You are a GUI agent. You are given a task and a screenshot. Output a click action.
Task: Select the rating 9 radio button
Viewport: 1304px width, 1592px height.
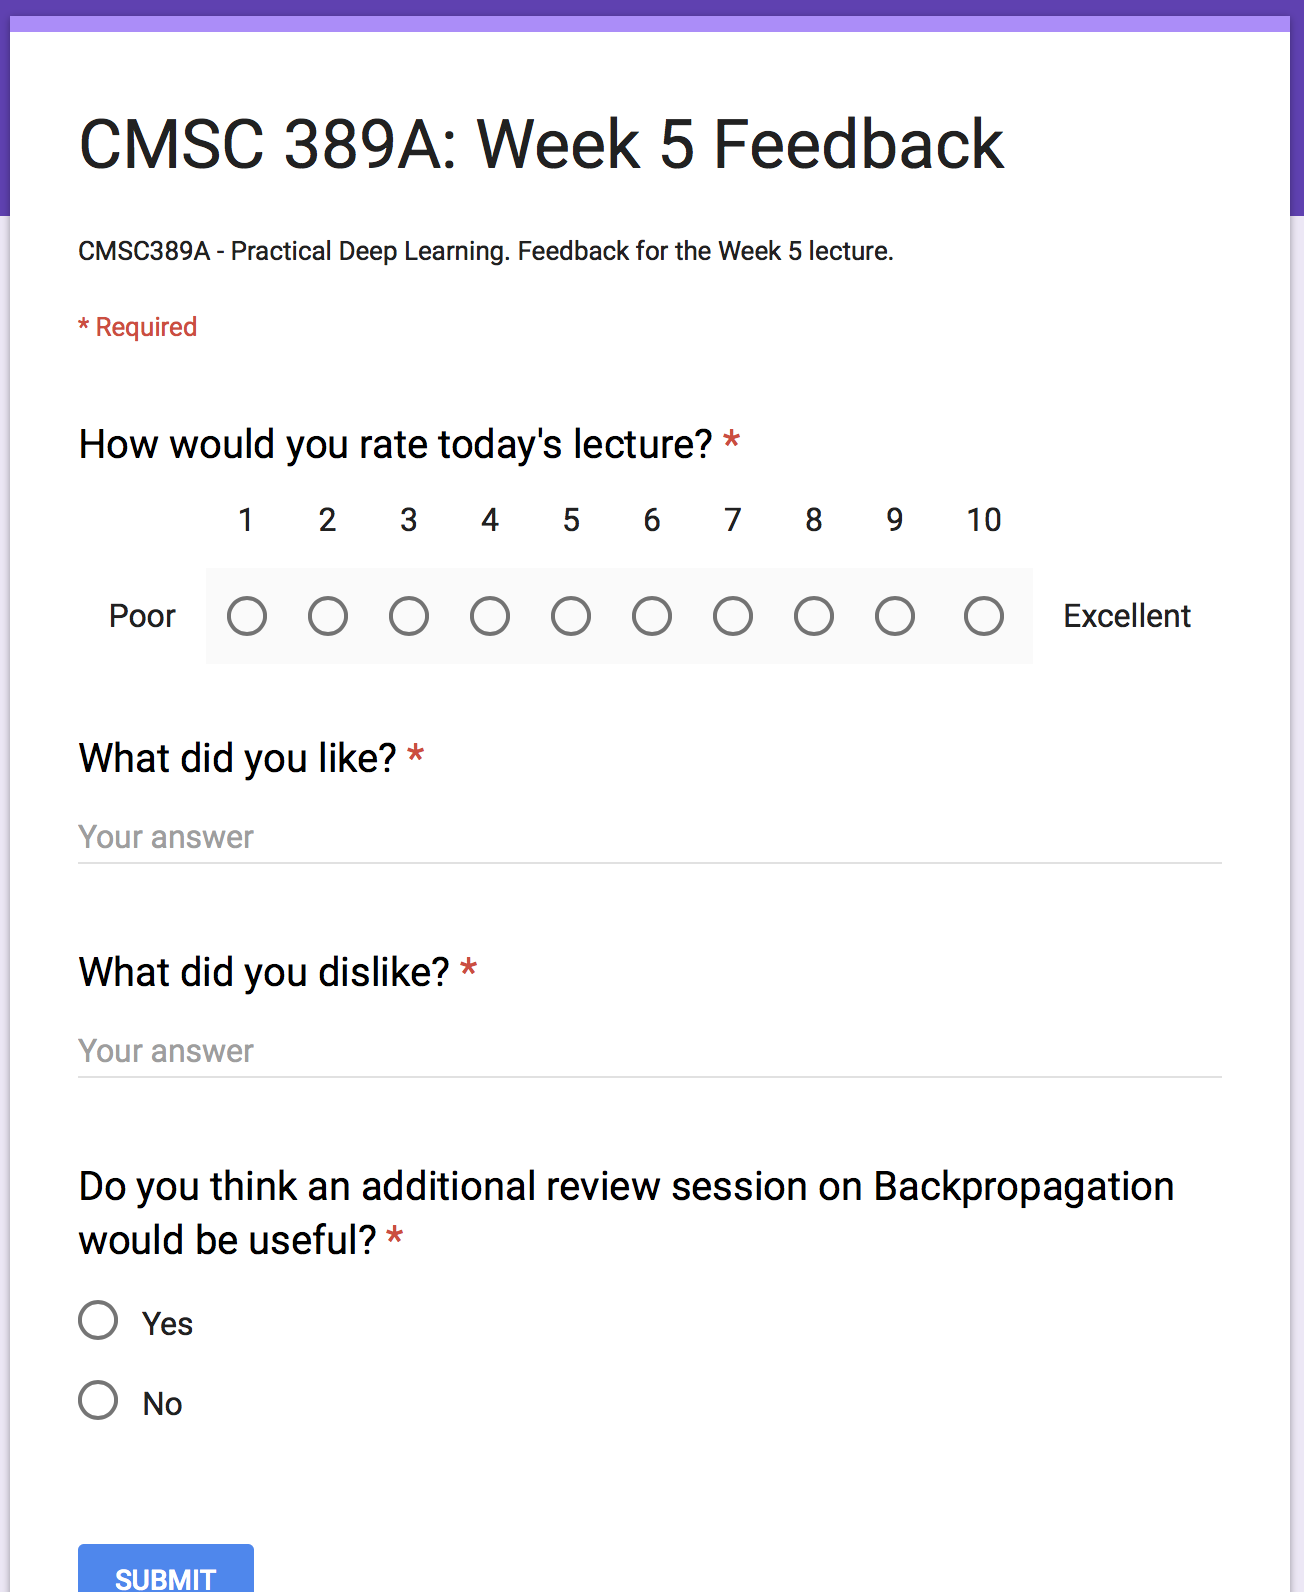pyautogui.click(x=895, y=616)
